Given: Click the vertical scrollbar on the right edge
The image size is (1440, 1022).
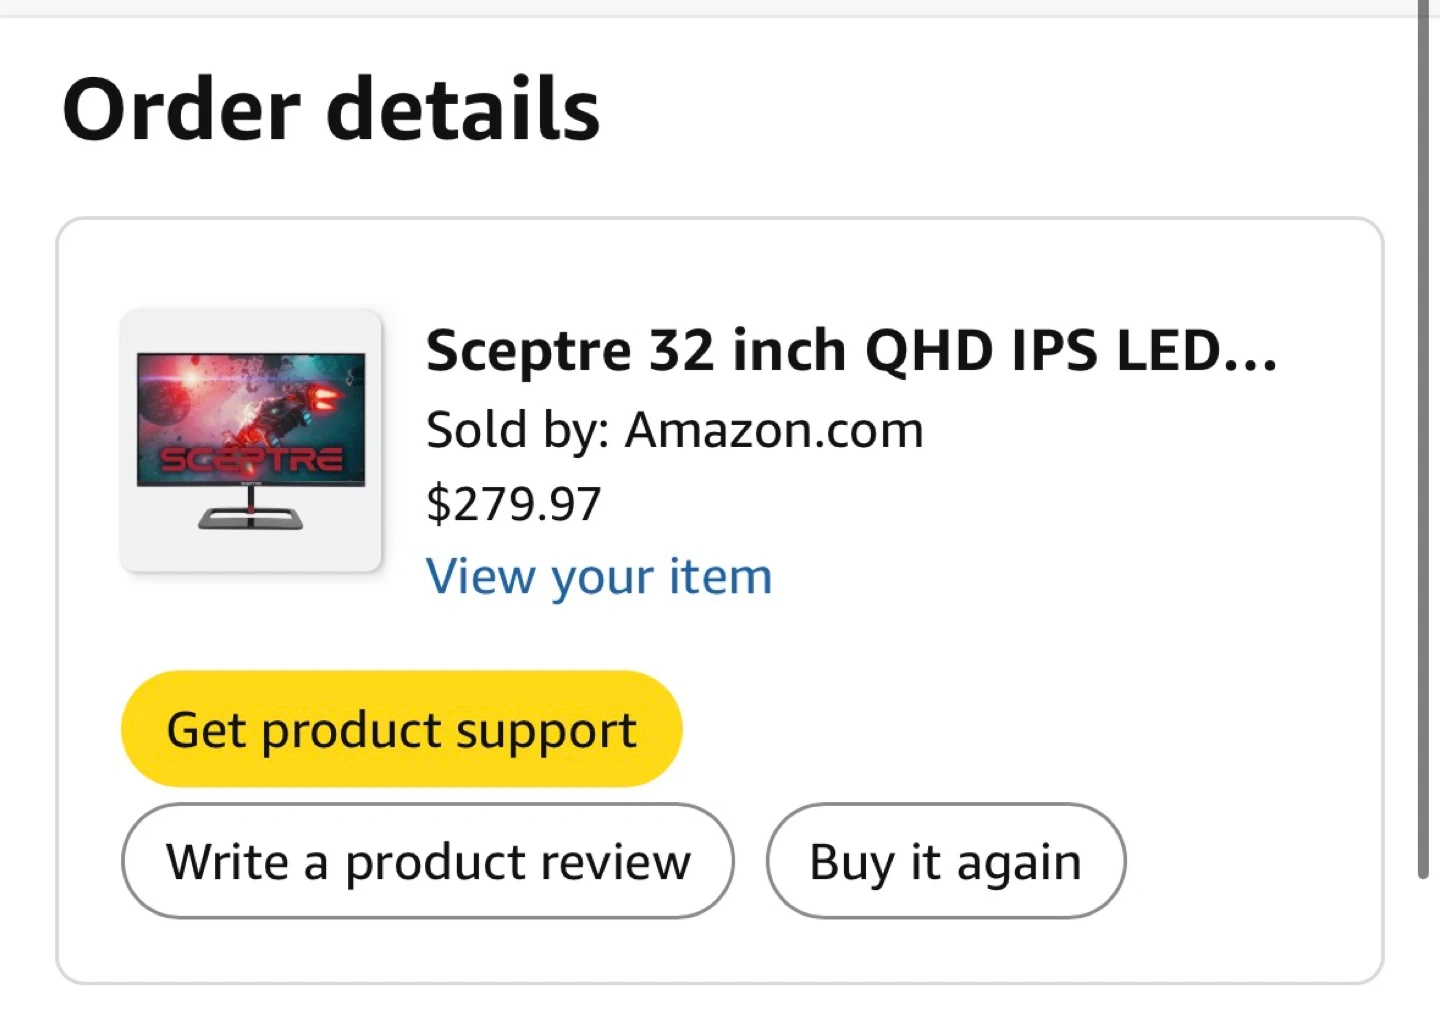Looking at the screenshot, I should (x=1423, y=440).
